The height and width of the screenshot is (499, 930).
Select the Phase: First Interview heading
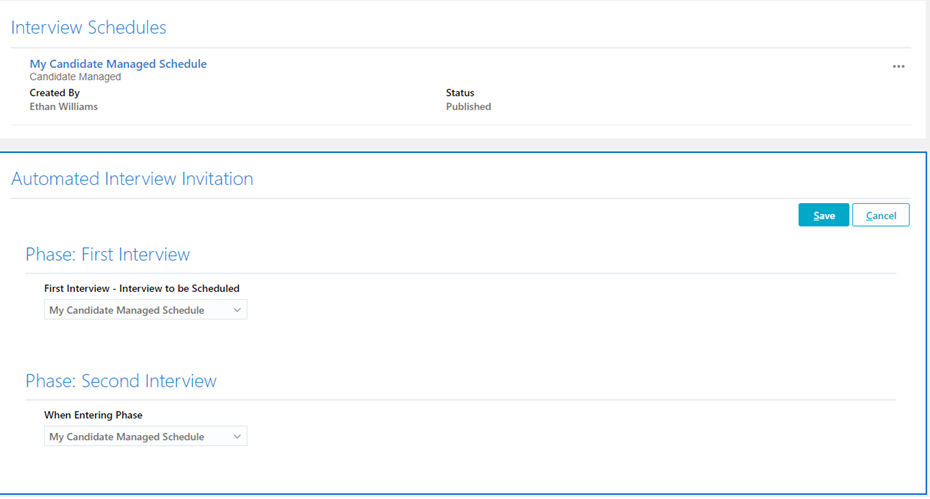[x=107, y=254]
